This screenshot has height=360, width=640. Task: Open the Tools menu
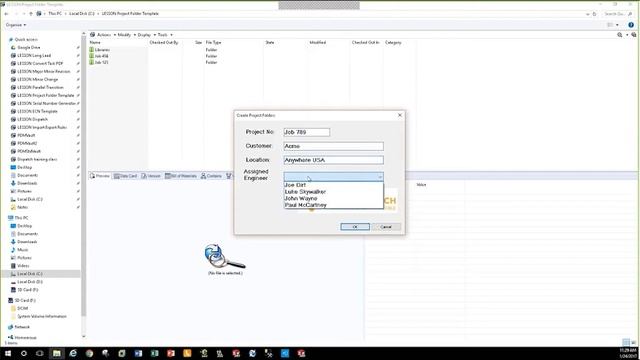coord(162,35)
